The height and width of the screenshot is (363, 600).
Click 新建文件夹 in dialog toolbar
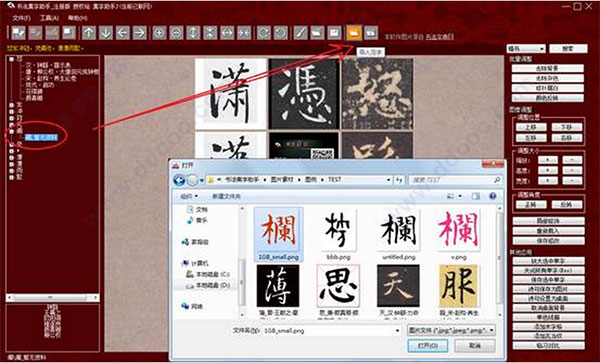226,196
